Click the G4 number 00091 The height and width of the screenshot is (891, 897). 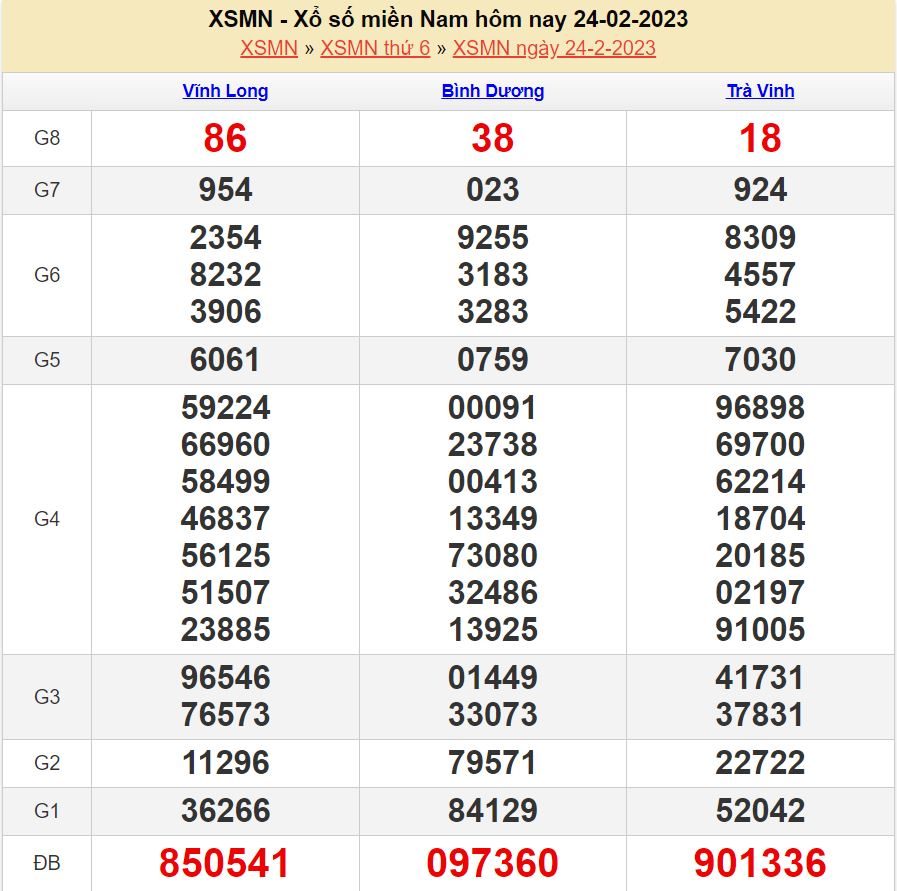(x=493, y=408)
